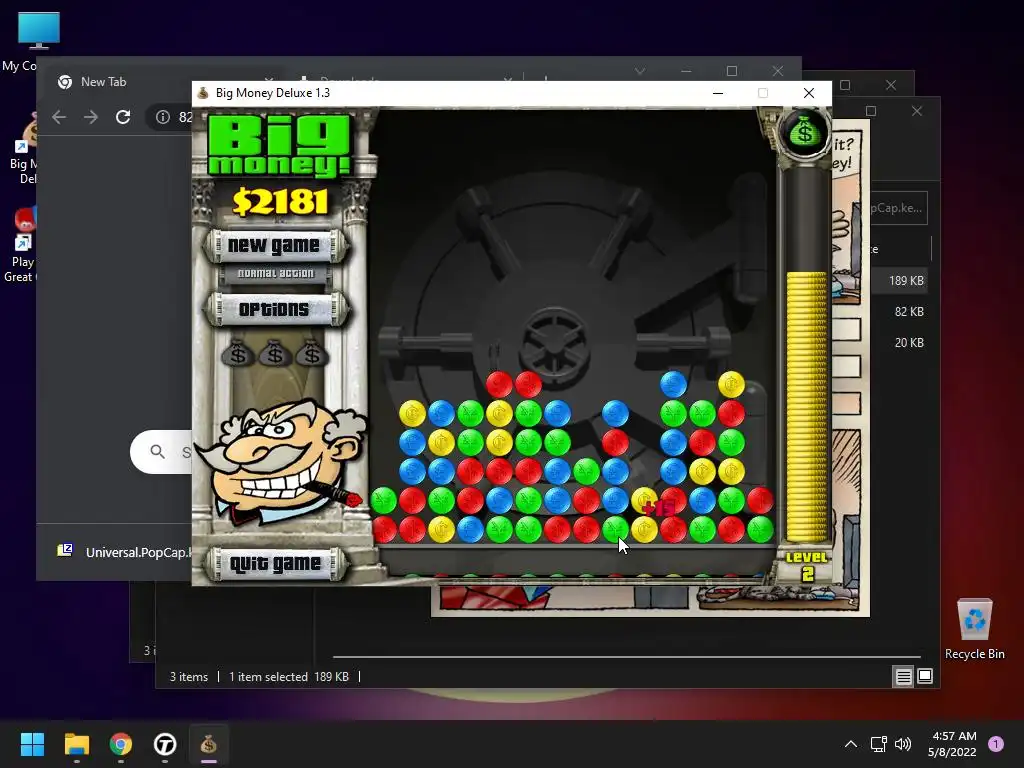Open Google Chrome from the taskbar
Screen dimensions: 1024x768
tap(121, 744)
